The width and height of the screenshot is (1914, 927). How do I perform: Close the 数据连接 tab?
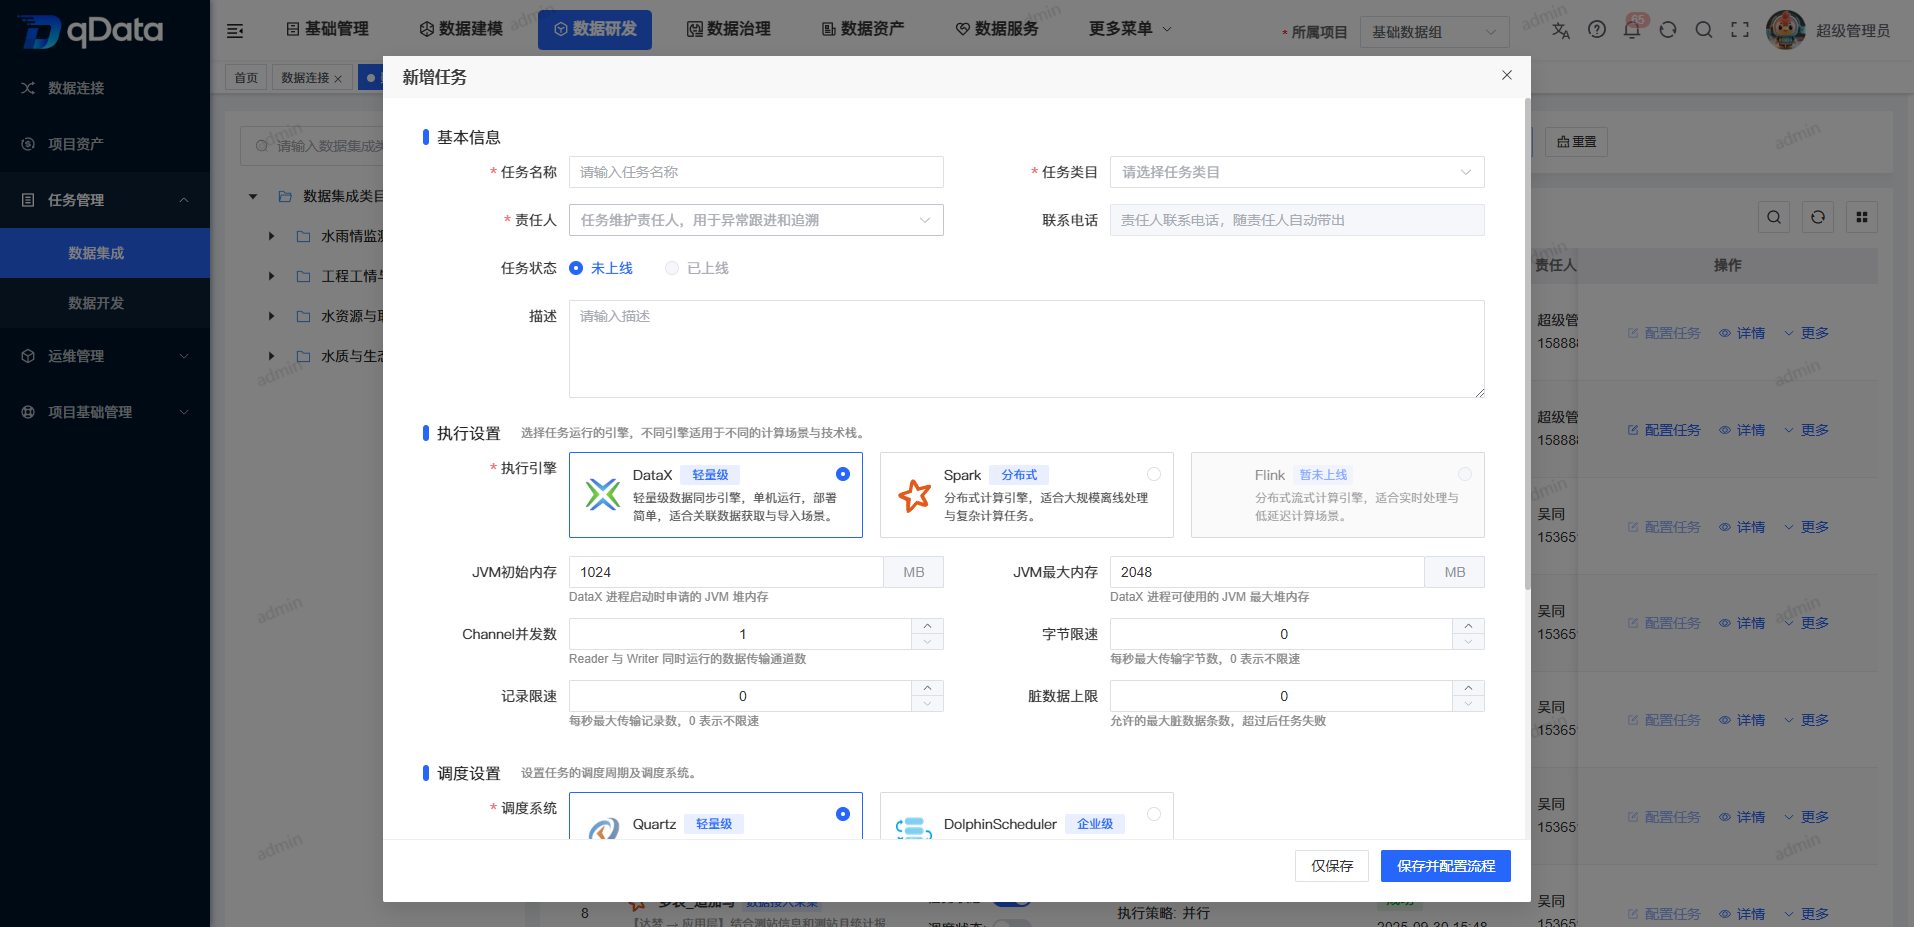pos(338,79)
